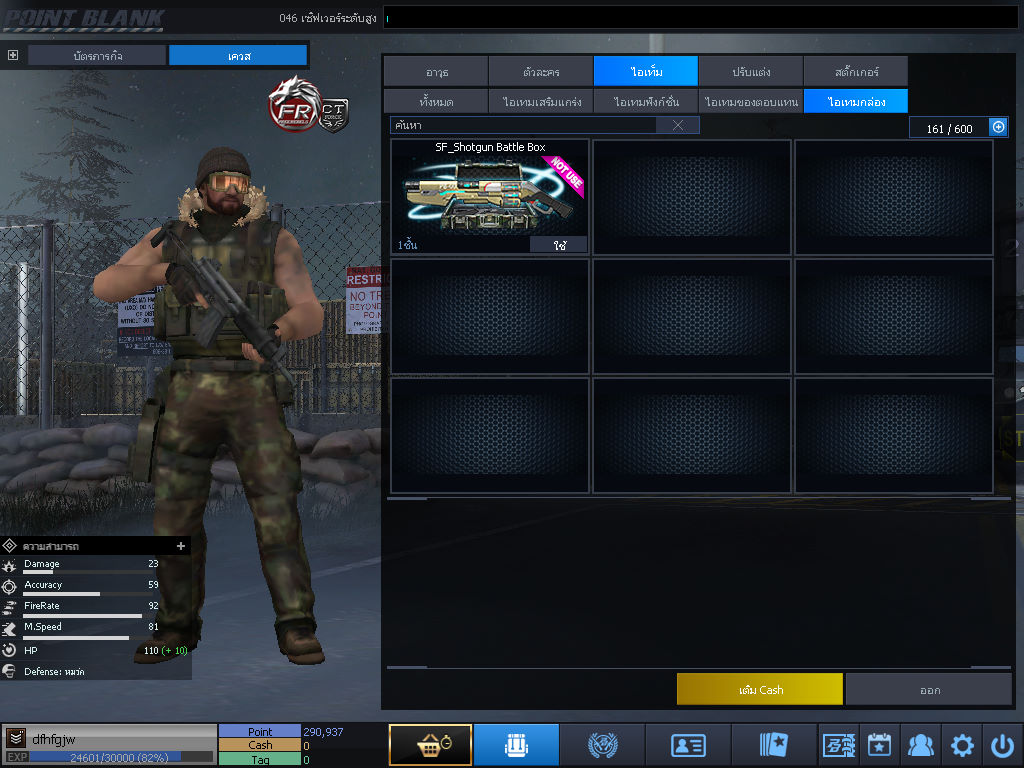The width and height of the screenshot is (1024, 768).
Task: Switch to the อาวุธ tab
Action: (x=436, y=72)
